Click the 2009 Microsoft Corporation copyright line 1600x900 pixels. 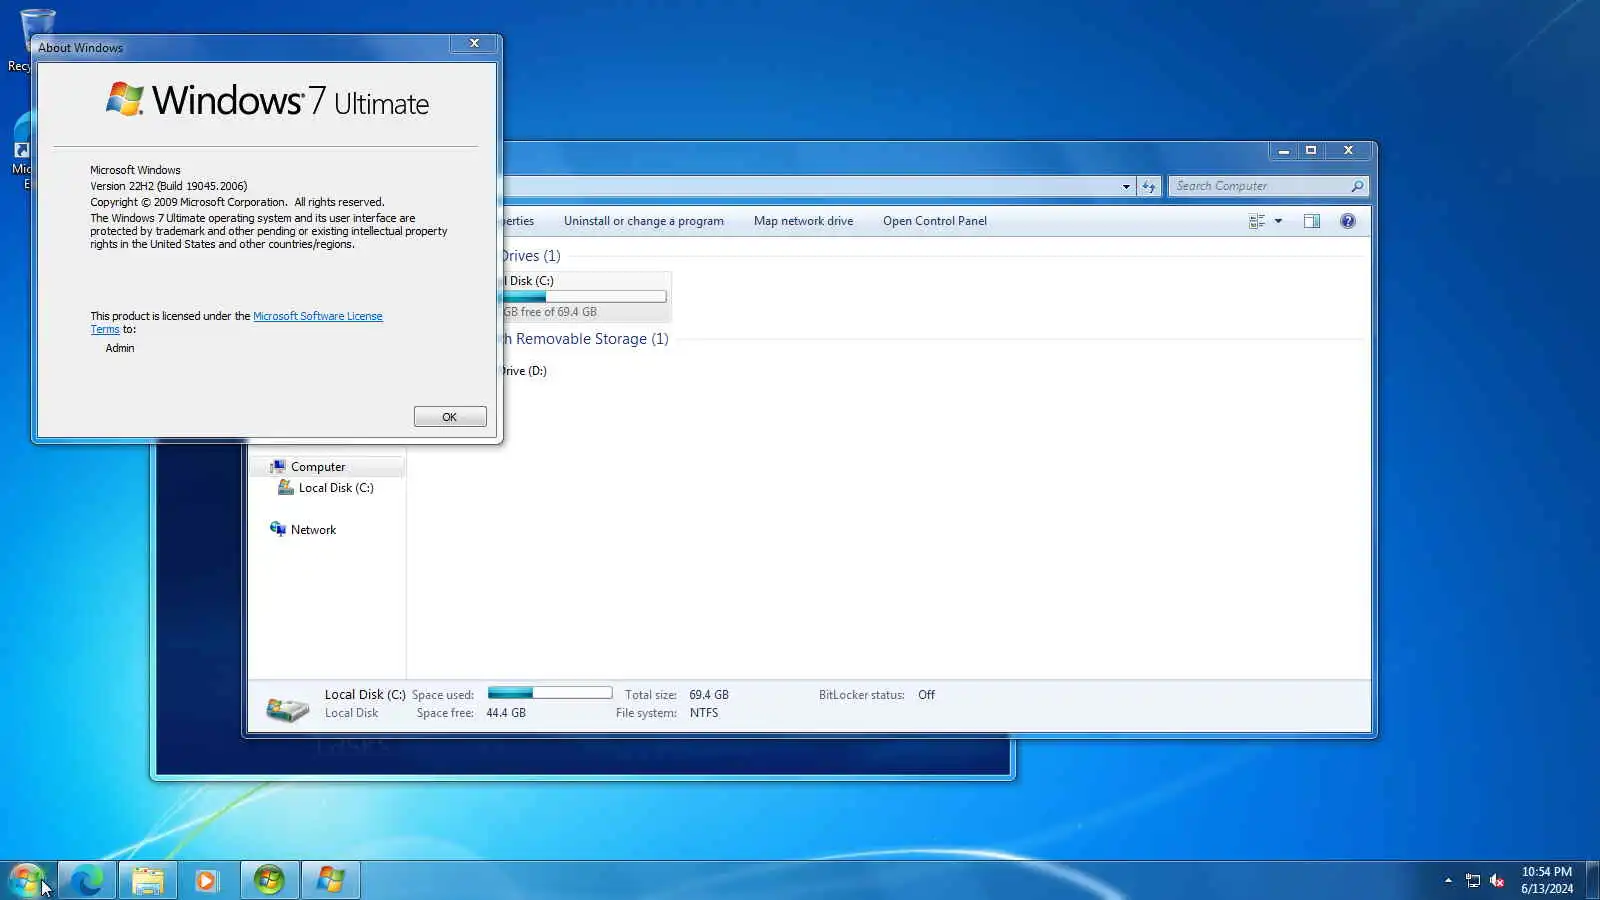pyautogui.click(x=237, y=202)
